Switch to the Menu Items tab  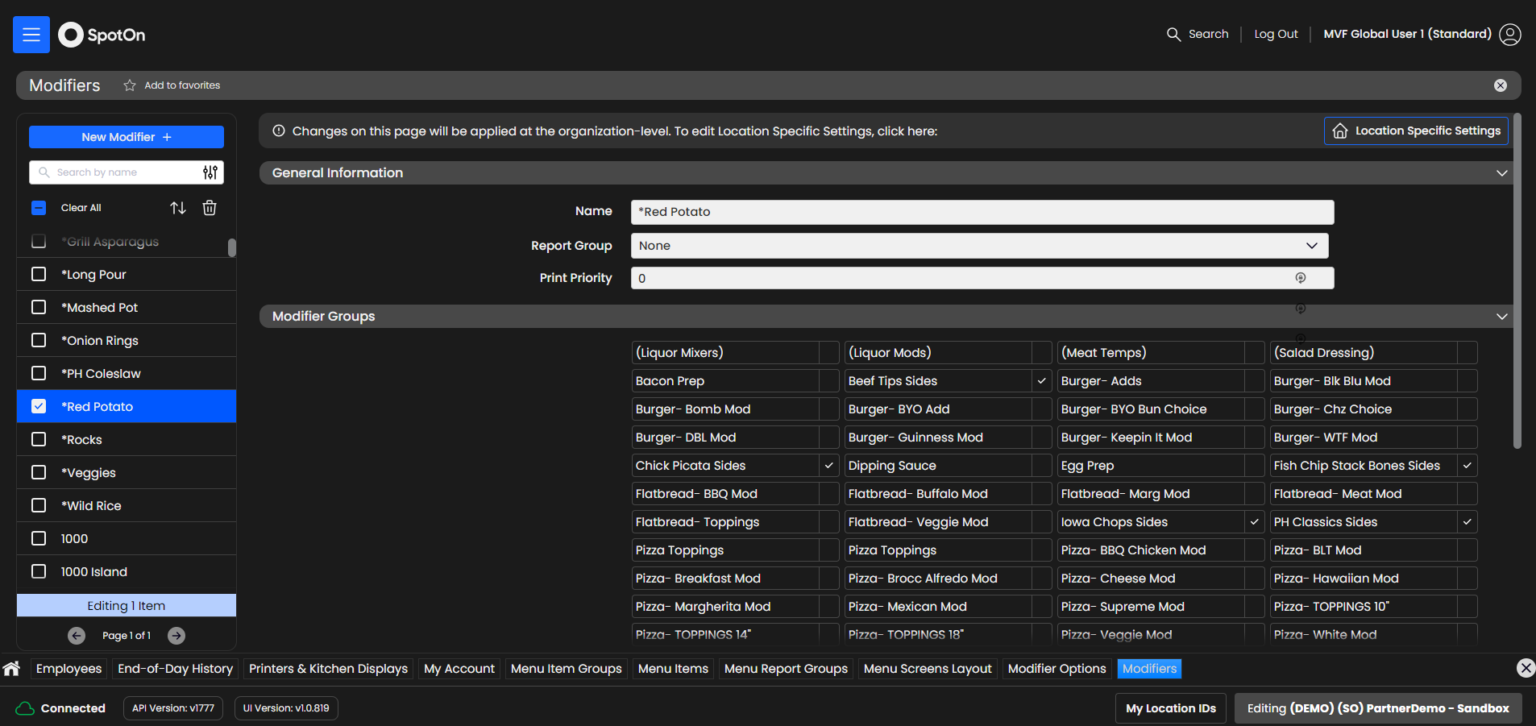673,669
